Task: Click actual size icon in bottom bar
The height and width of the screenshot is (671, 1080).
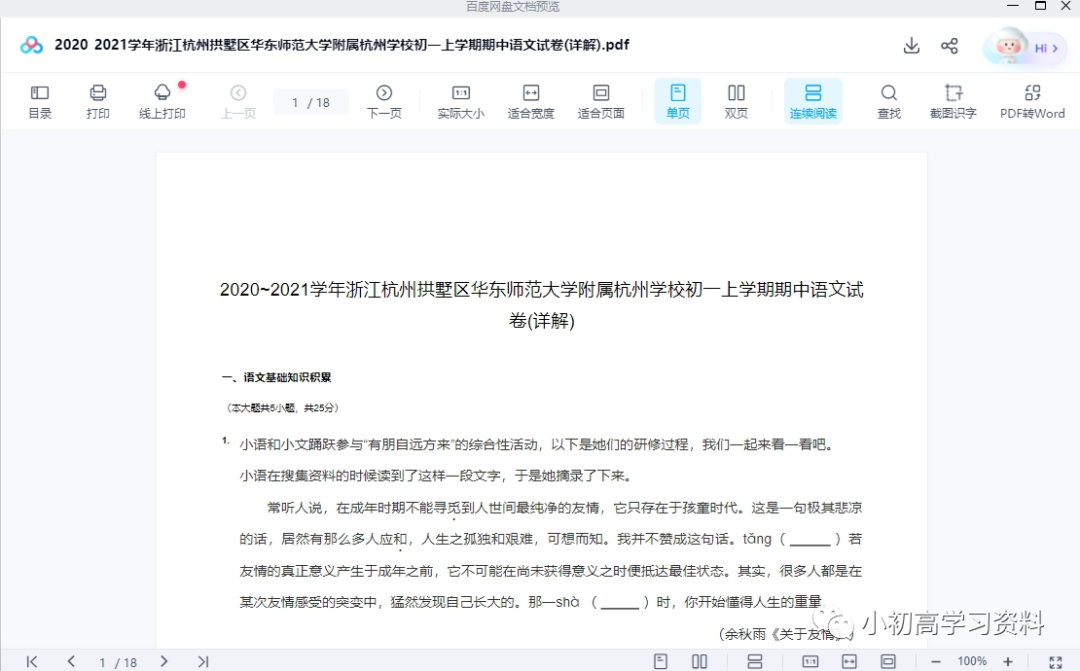Action: tap(811, 661)
